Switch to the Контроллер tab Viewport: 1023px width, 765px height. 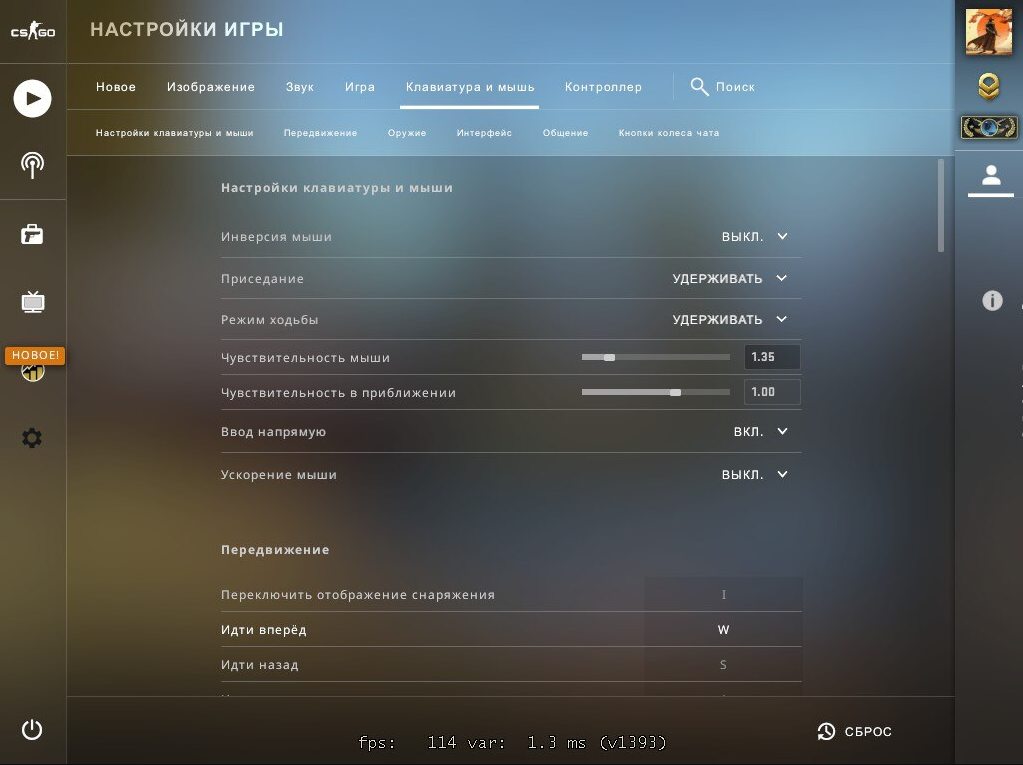tap(603, 87)
